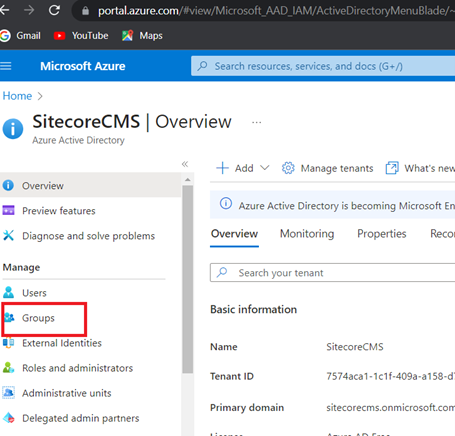Viewport: 455px width, 436px height.
Task: Click the browser address bar URL
Action: (x=276, y=11)
